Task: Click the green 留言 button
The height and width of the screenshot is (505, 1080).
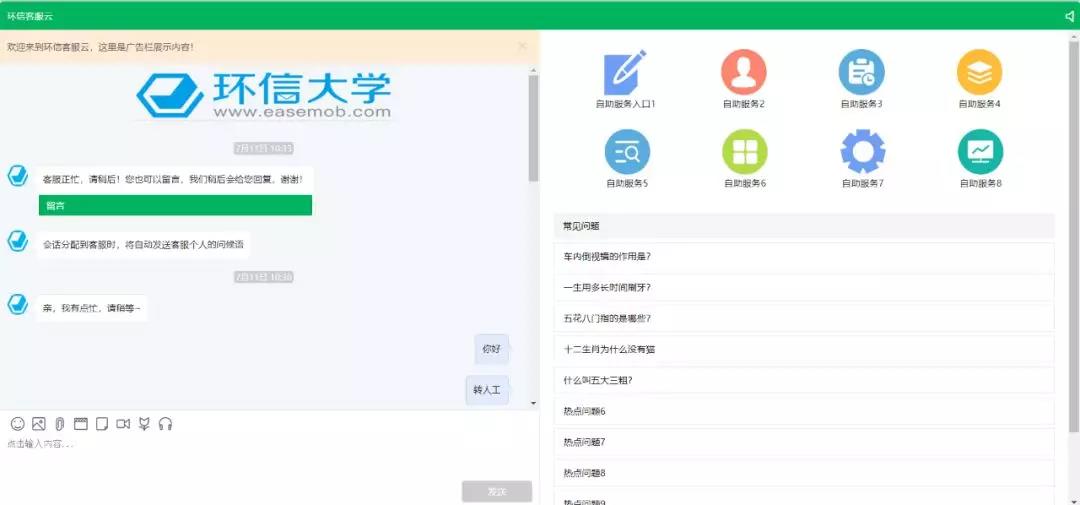Action: click(175, 205)
